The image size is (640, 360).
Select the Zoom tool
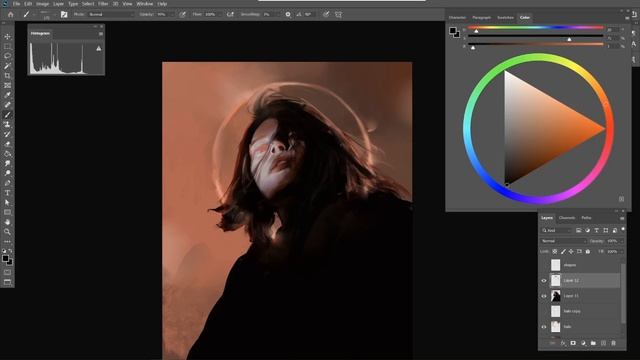[7, 232]
